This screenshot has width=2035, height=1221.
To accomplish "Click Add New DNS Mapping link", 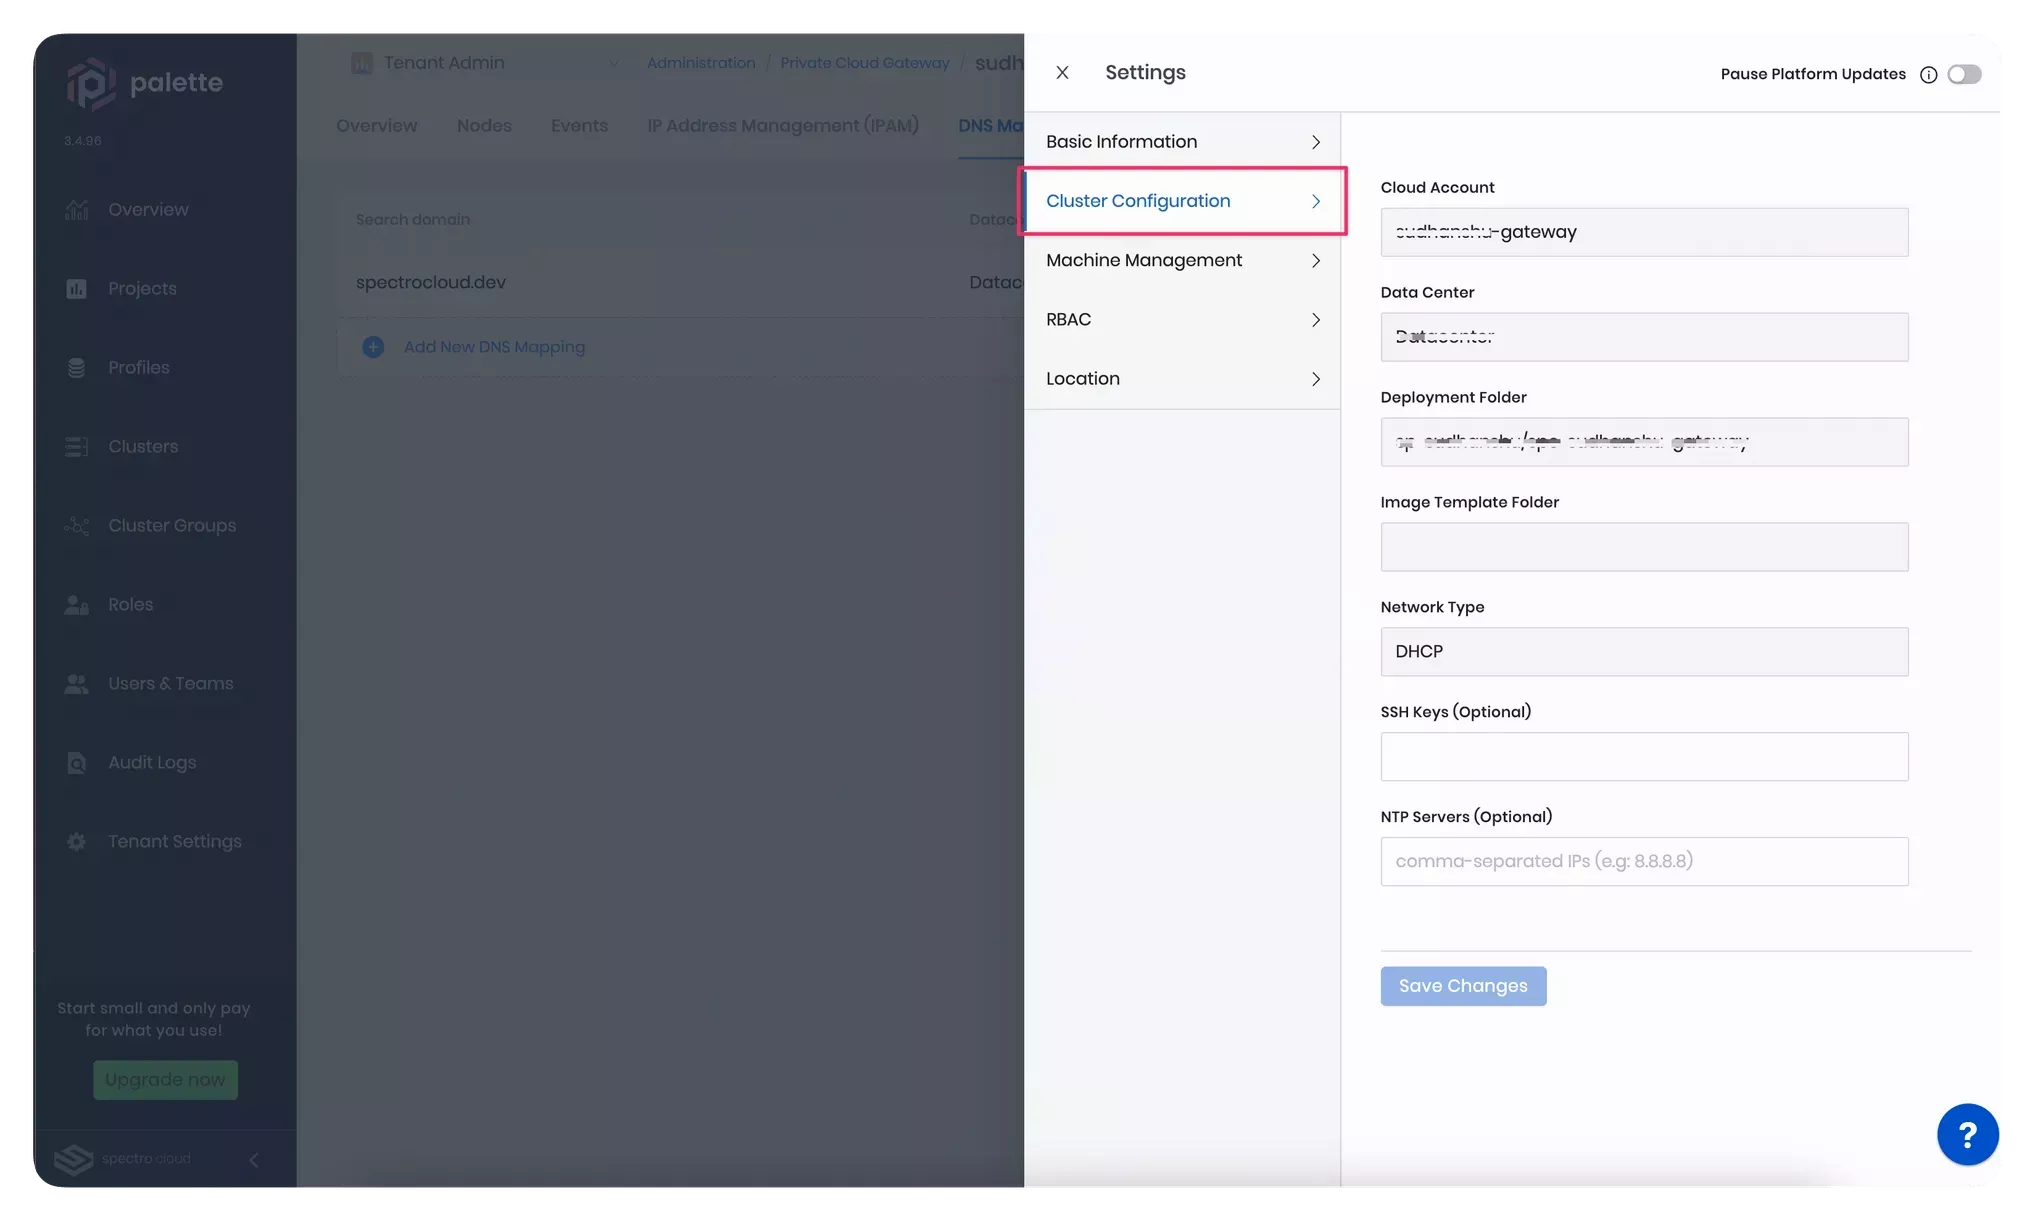I will pyautogui.click(x=494, y=346).
